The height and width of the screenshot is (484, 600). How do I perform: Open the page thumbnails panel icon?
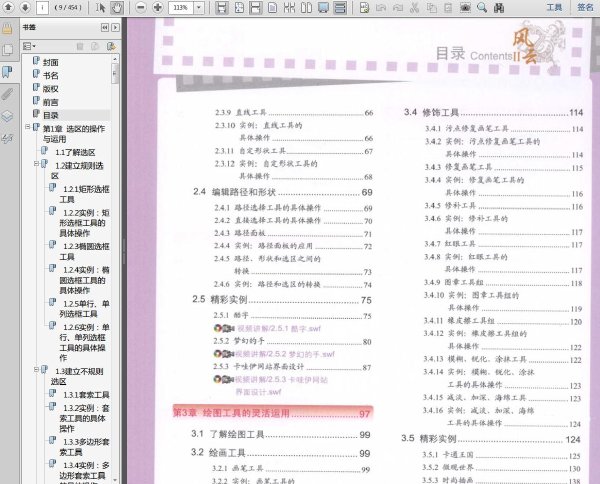[7, 50]
